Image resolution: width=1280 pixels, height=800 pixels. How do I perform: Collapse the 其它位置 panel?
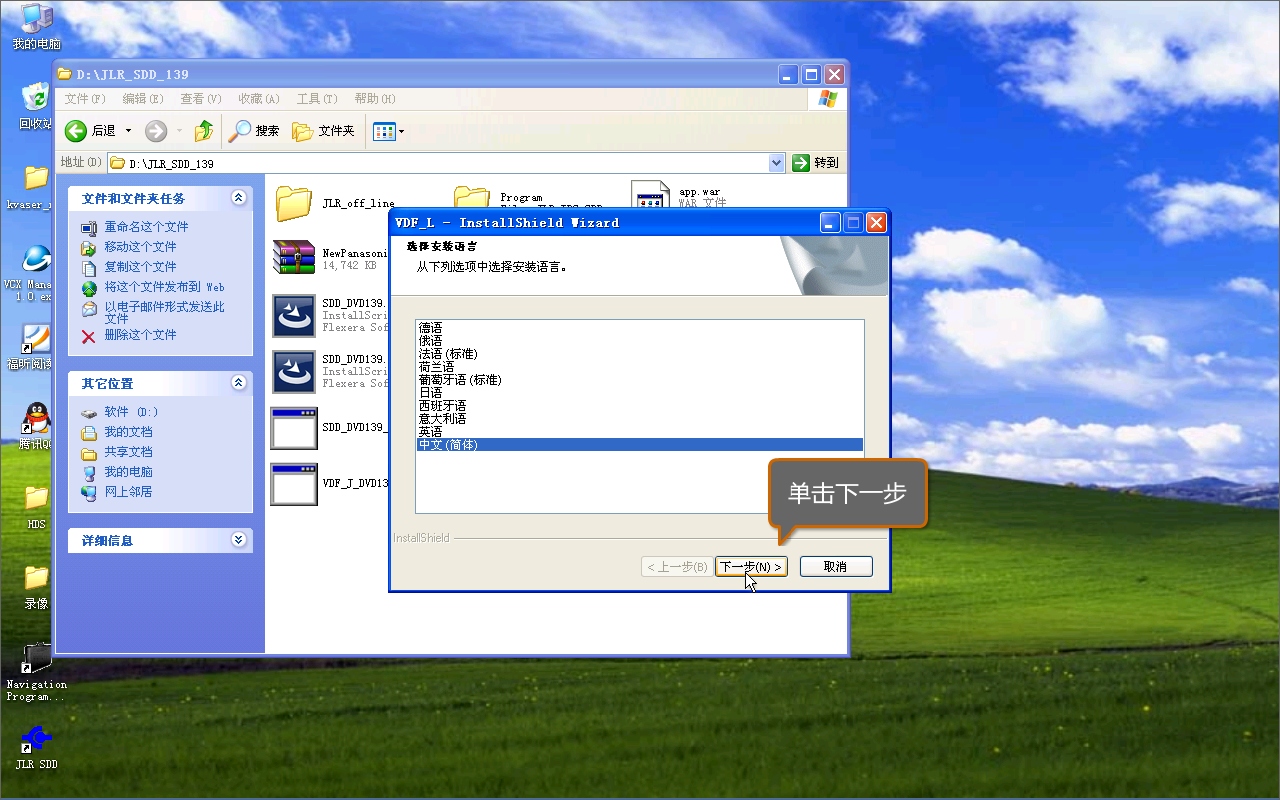(239, 383)
